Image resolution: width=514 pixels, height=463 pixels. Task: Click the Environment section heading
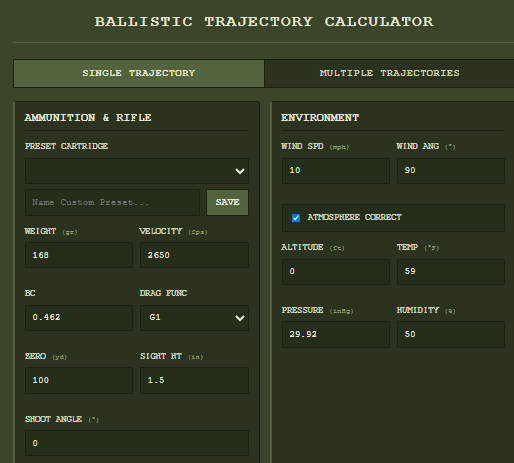[320, 118]
